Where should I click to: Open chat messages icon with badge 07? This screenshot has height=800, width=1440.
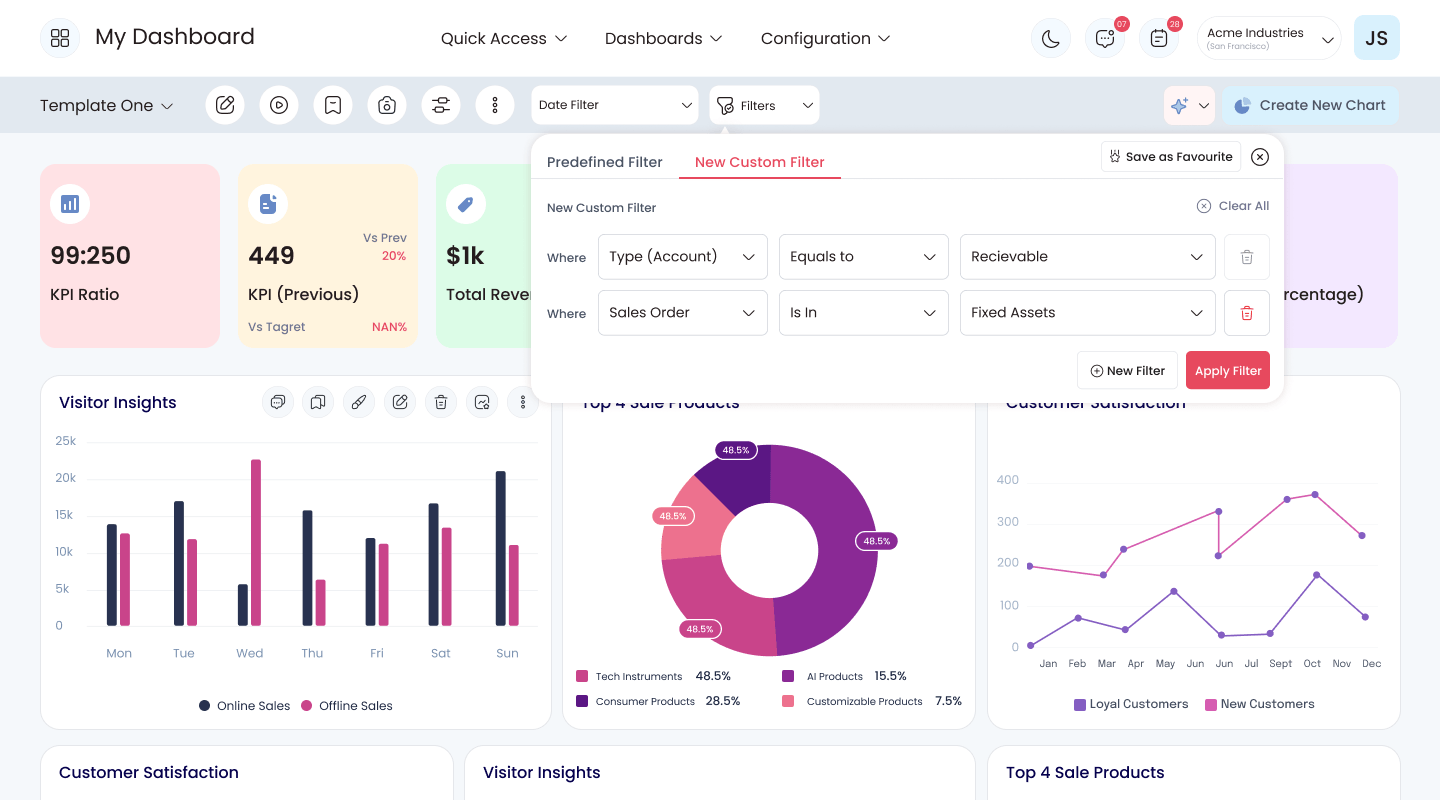(x=1105, y=38)
